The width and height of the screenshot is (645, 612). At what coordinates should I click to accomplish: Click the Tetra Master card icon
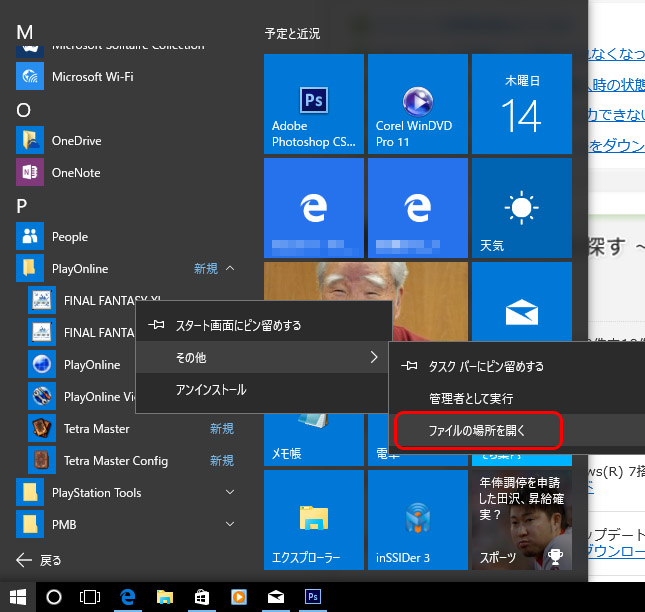tap(42, 428)
